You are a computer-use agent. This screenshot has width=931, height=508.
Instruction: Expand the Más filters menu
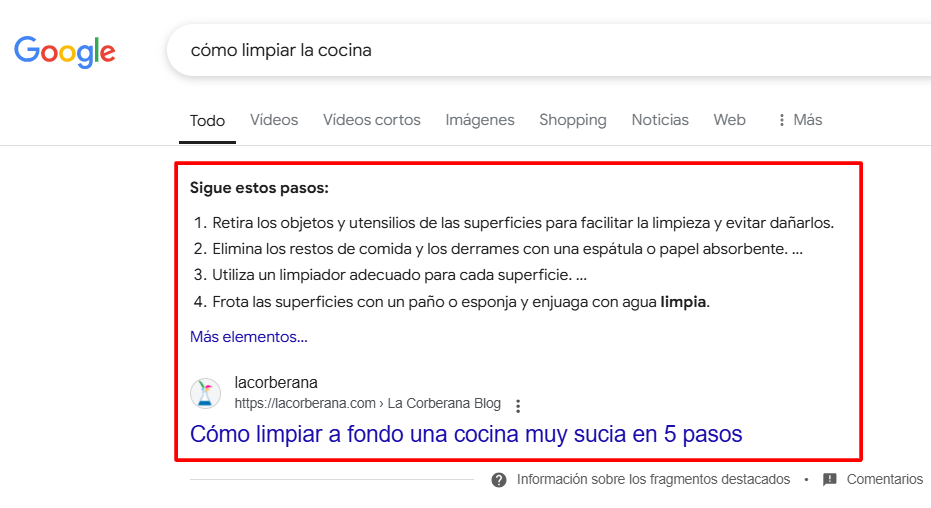click(799, 120)
